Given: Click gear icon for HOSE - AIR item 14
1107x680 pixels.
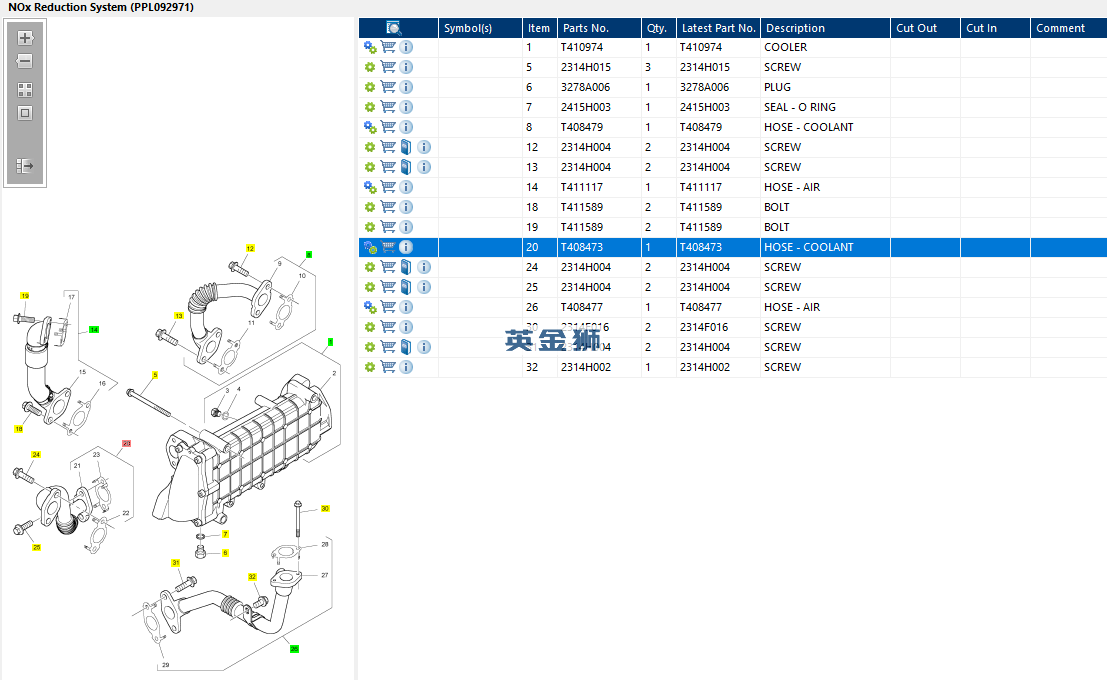Looking at the screenshot, I should pyautogui.click(x=370, y=187).
